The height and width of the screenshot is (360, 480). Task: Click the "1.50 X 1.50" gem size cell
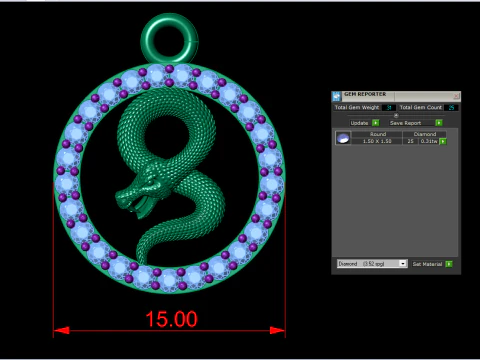[x=377, y=141]
